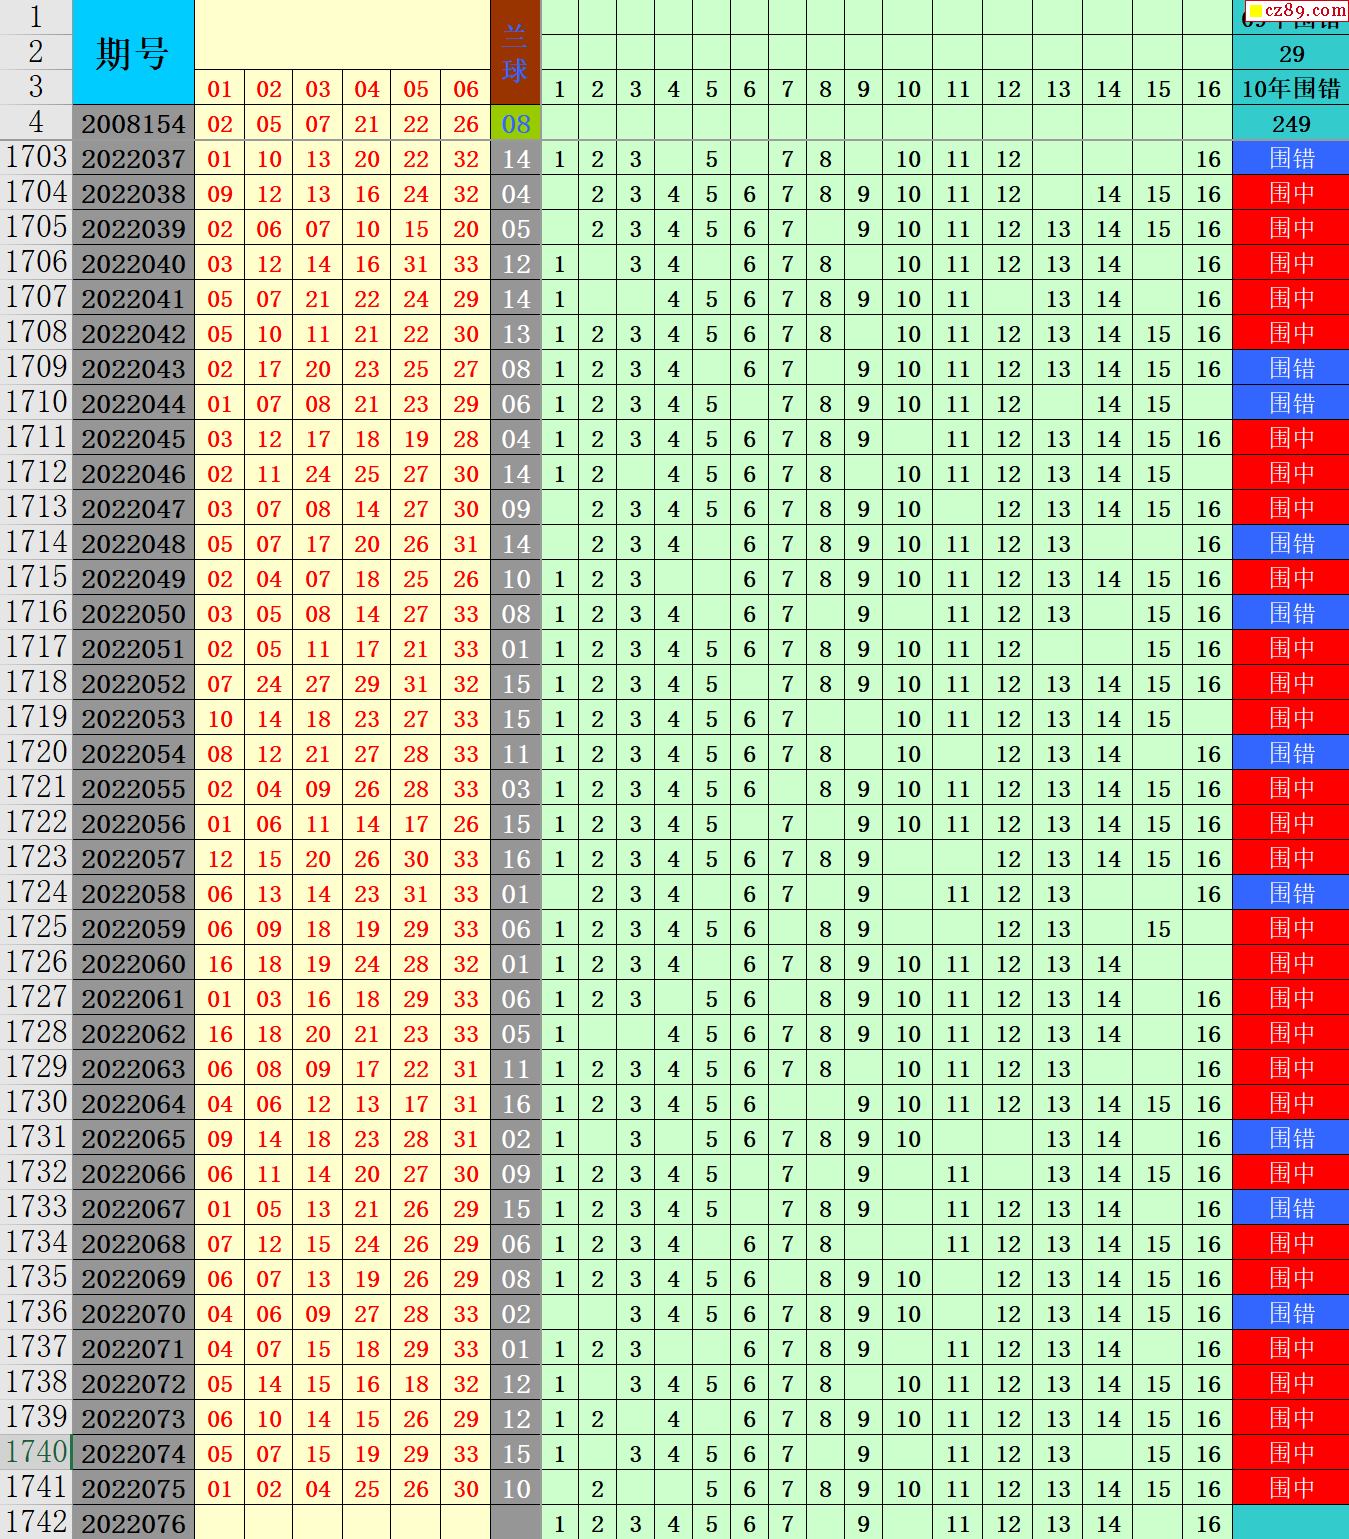Click the green 08 blue-ball cell for 2008154
The height and width of the screenshot is (1539, 1349).
coord(515,123)
